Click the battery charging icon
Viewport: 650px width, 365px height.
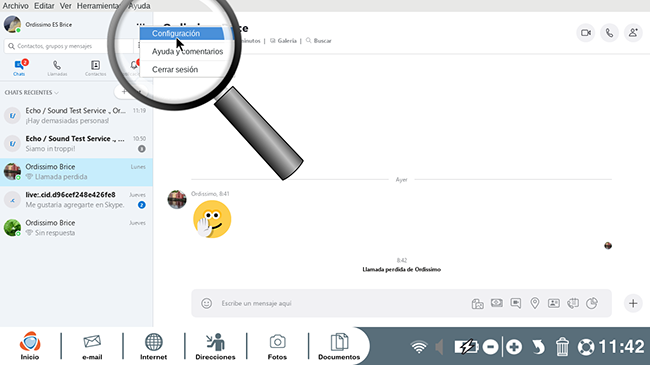coord(466,347)
